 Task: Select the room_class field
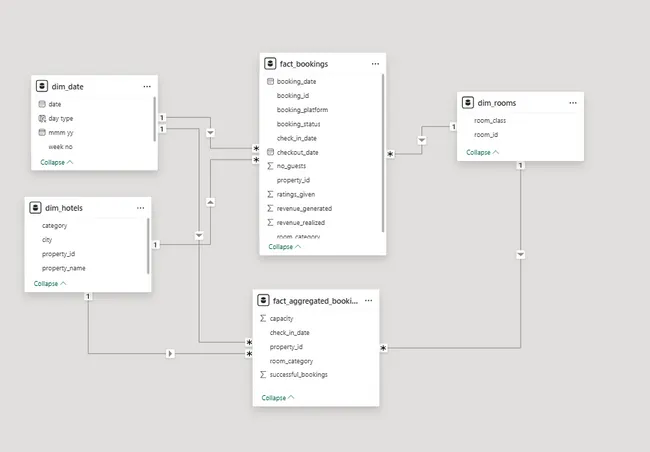point(490,120)
